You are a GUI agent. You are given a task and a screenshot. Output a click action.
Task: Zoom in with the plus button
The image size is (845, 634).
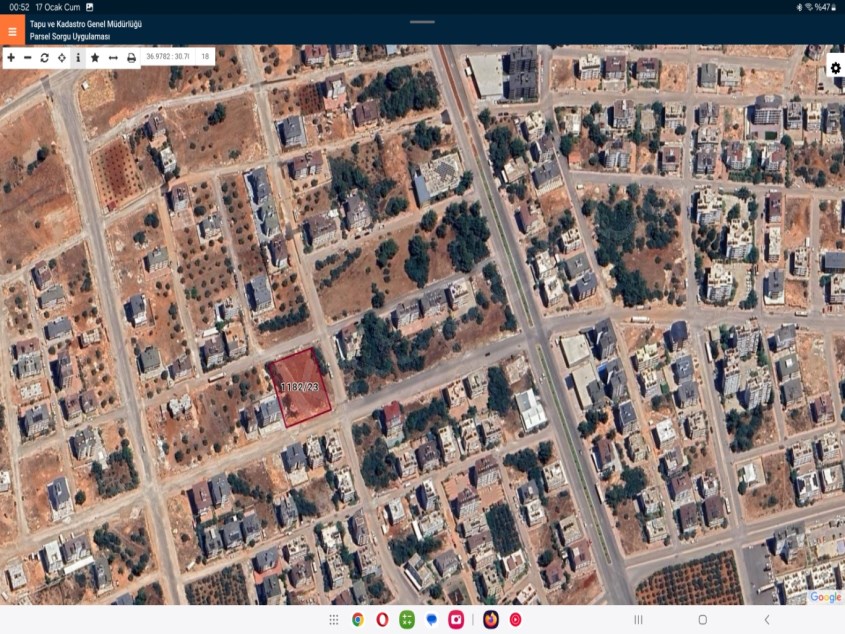(x=11, y=58)
